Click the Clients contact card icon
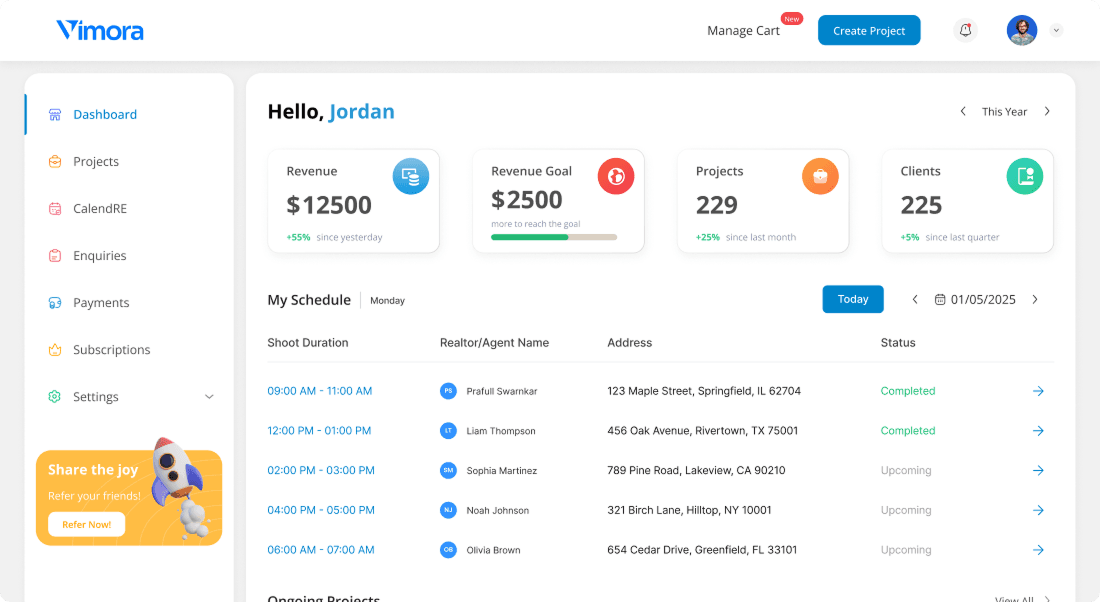 [1025, 176]
